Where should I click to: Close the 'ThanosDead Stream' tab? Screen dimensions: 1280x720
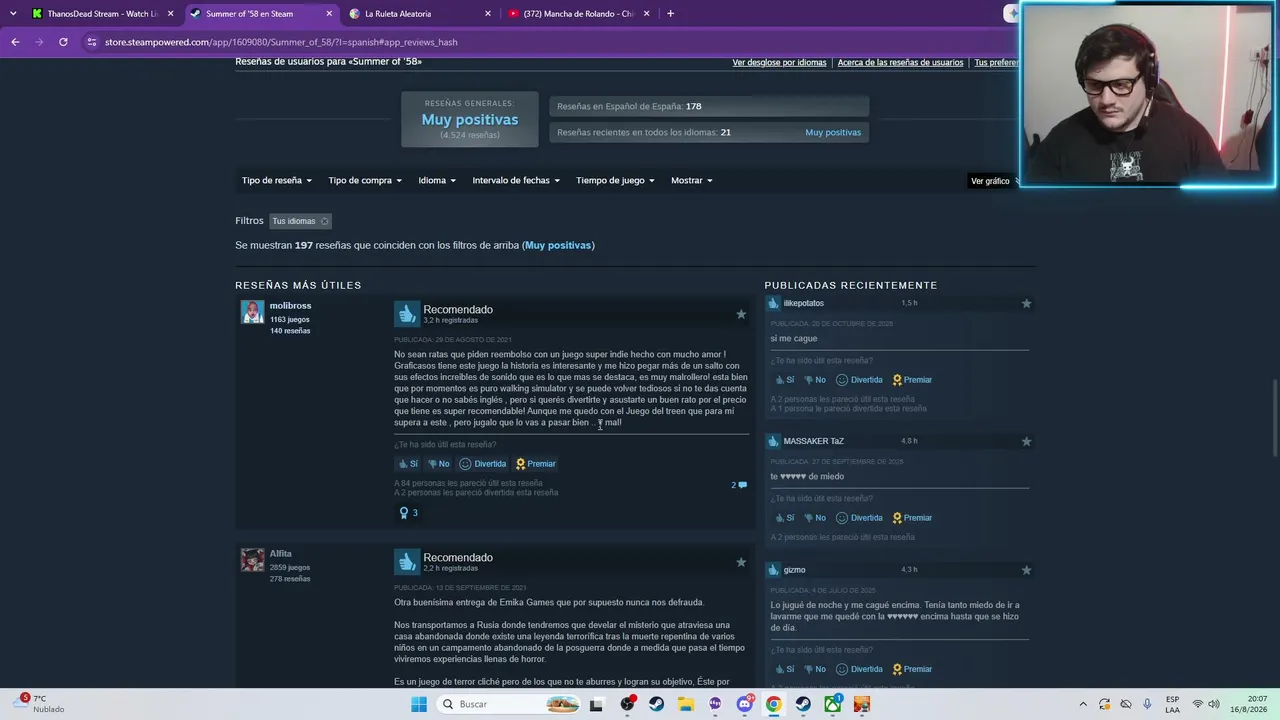[171, 14]
